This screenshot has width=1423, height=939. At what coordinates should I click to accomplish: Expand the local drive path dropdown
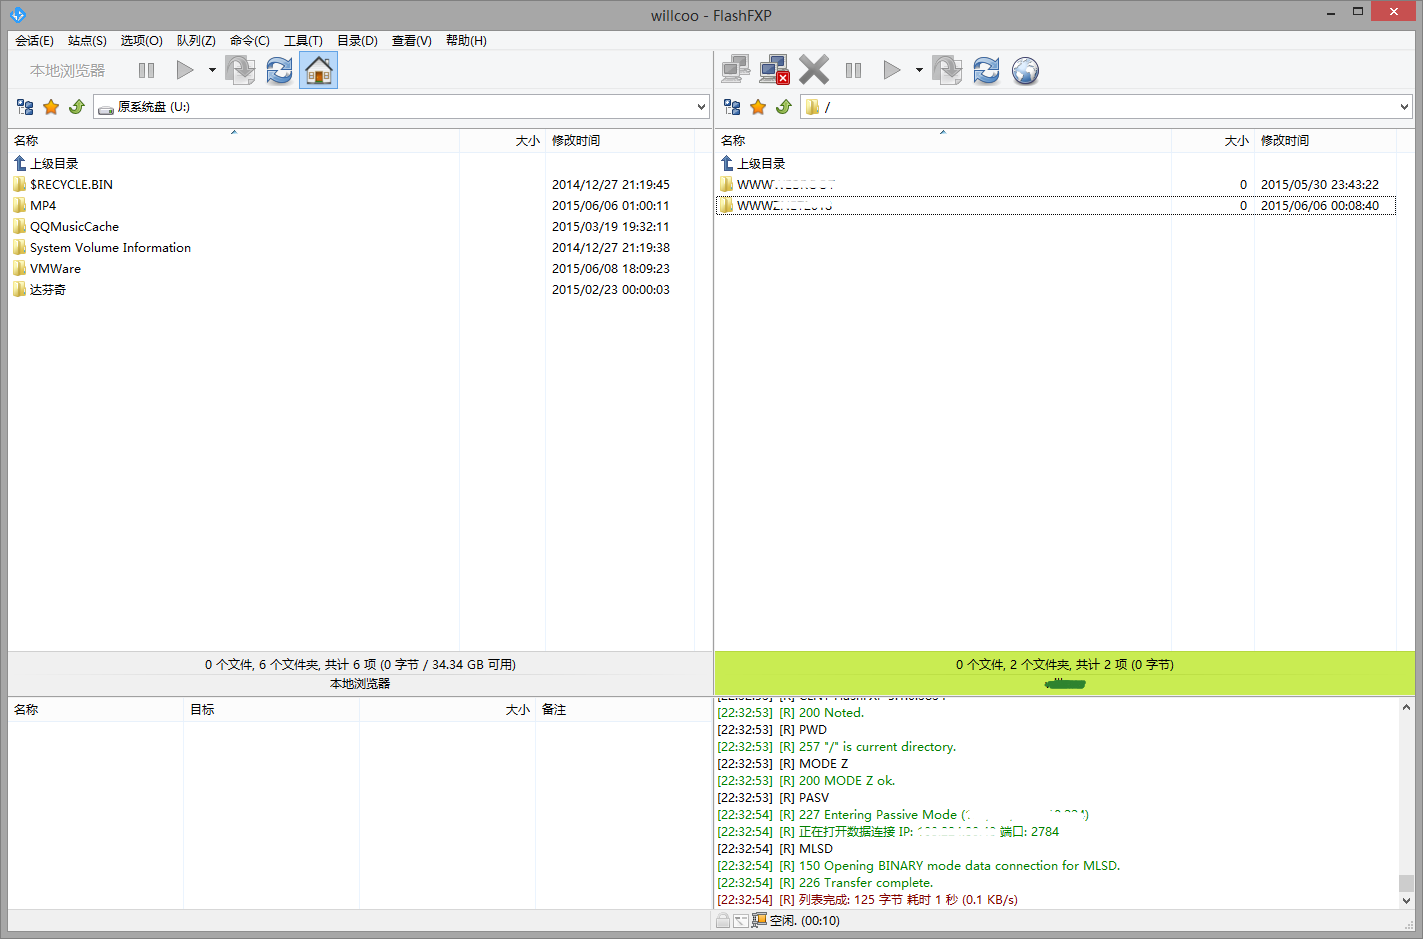coord(701,107)
